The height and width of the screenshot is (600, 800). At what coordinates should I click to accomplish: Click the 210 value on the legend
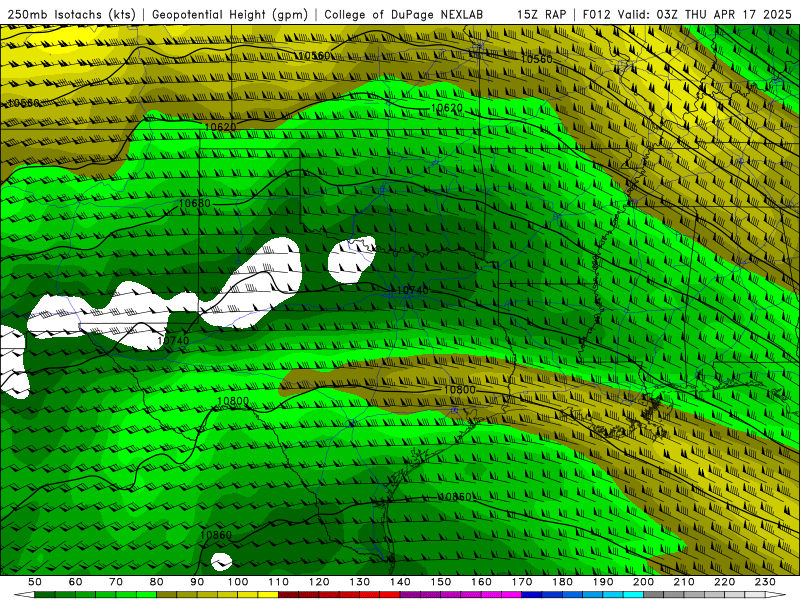click(685, 582)
